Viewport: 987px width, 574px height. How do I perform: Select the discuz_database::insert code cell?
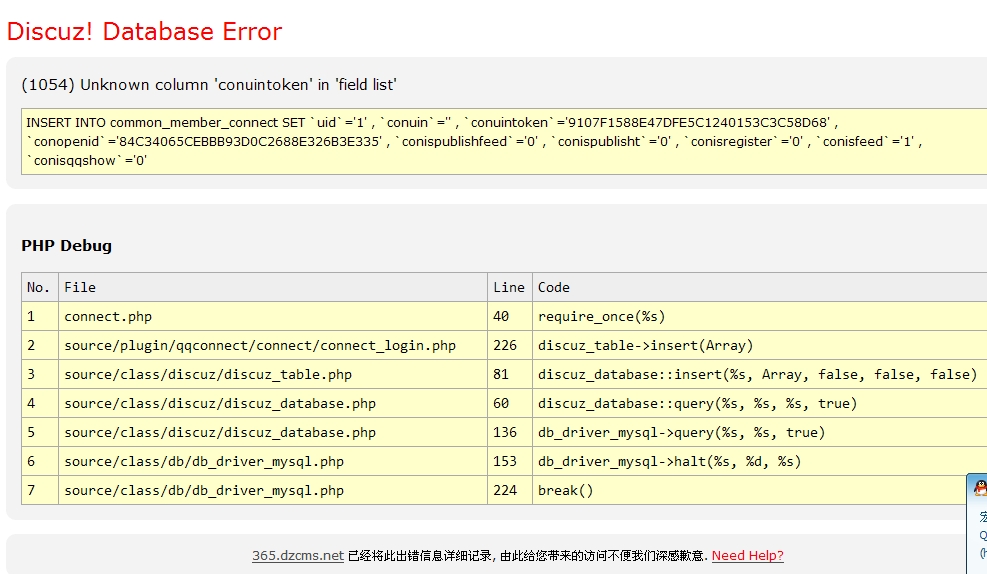pos(760,374)
